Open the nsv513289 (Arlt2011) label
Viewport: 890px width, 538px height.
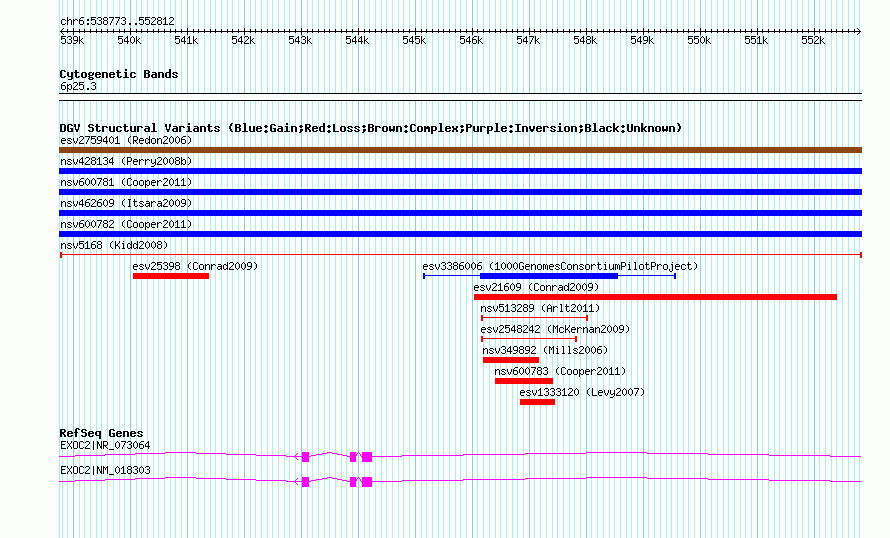540,308
